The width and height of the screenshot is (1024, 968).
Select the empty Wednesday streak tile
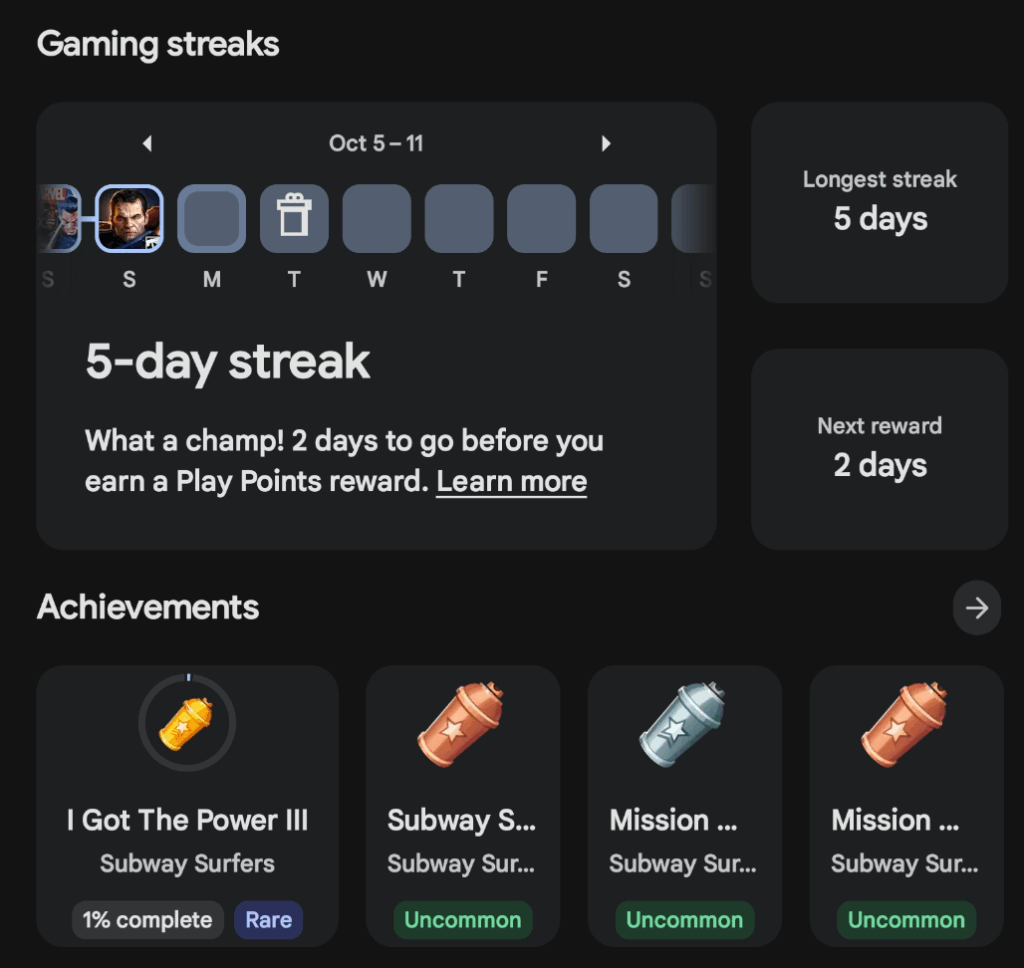[x=377, y=218]
